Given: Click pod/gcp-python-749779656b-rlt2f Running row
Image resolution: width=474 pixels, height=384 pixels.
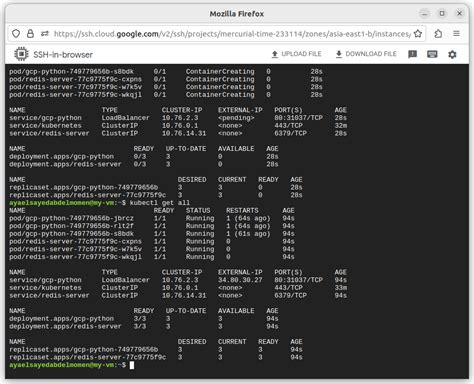Looking at the screenshot, I should (152, 226).
